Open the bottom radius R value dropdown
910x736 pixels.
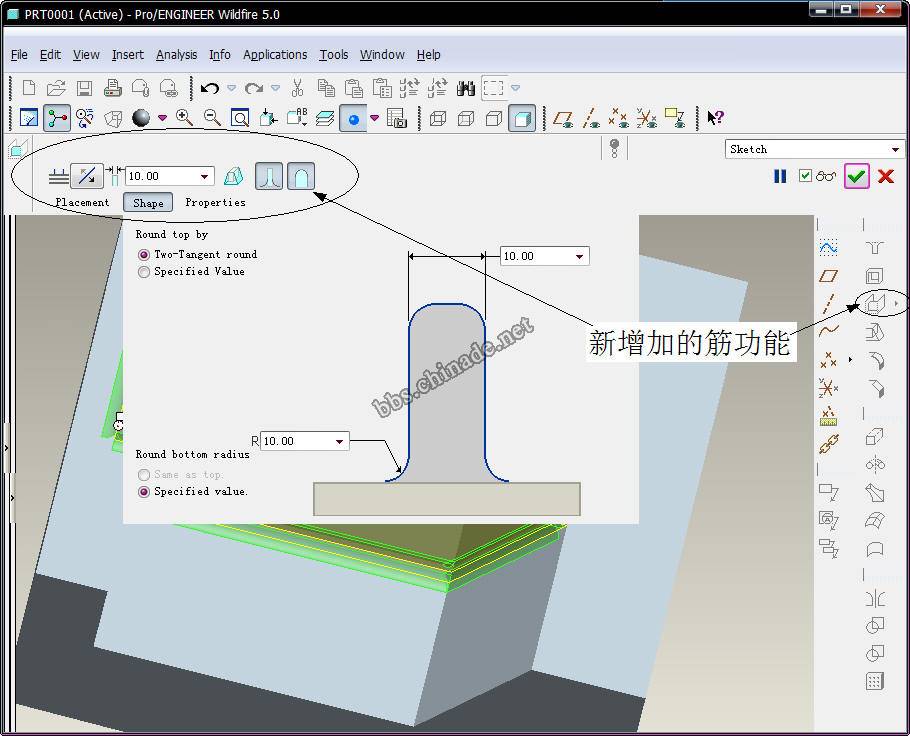(x=340, y=441)
